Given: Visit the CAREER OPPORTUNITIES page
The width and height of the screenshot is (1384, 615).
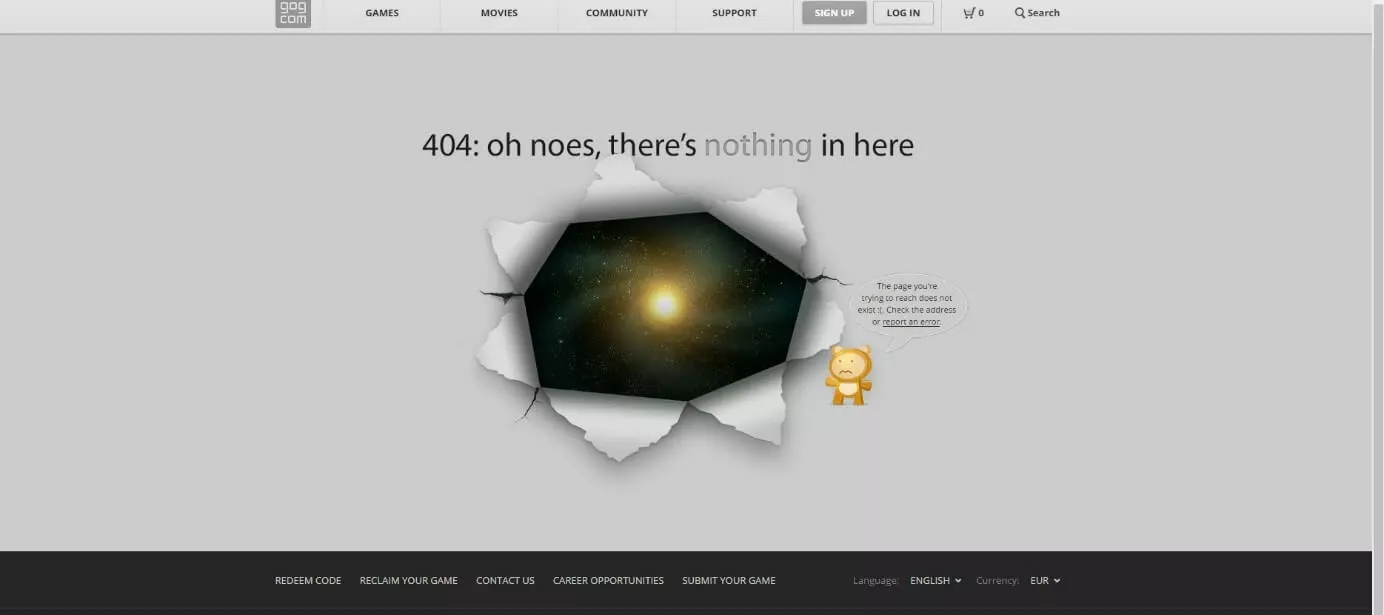Looking at the screenshot, I should coord(608,580).
